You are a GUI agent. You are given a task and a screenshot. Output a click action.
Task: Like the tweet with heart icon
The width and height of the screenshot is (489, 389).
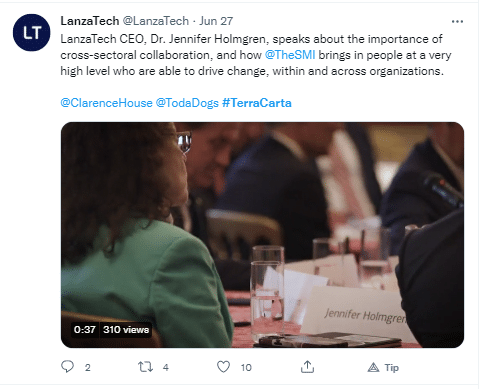click(223, 367)
